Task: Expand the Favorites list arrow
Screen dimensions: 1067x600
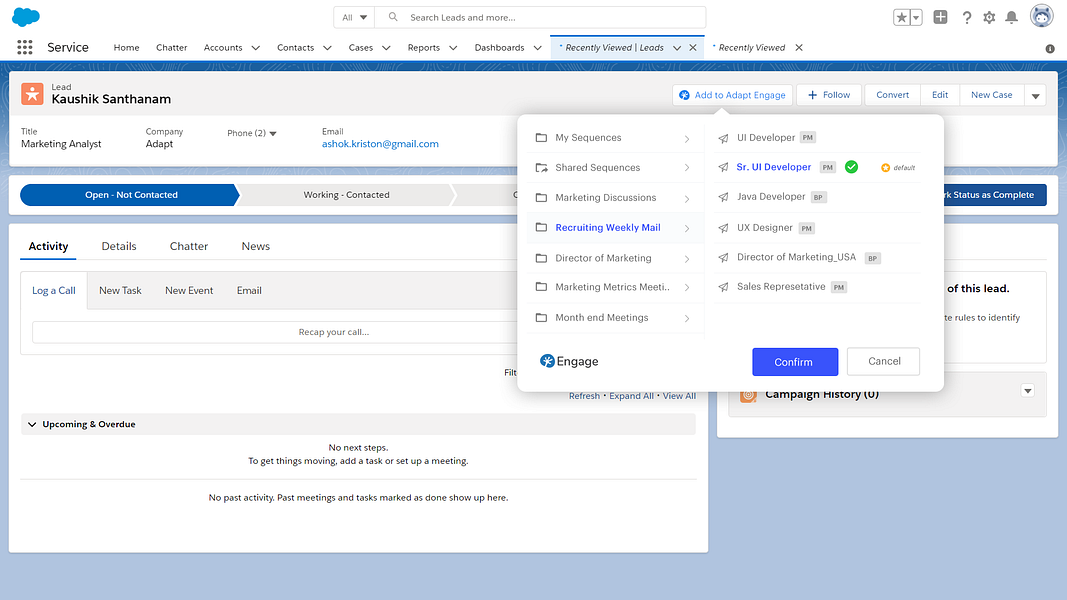Action: [x=916, y=18]
